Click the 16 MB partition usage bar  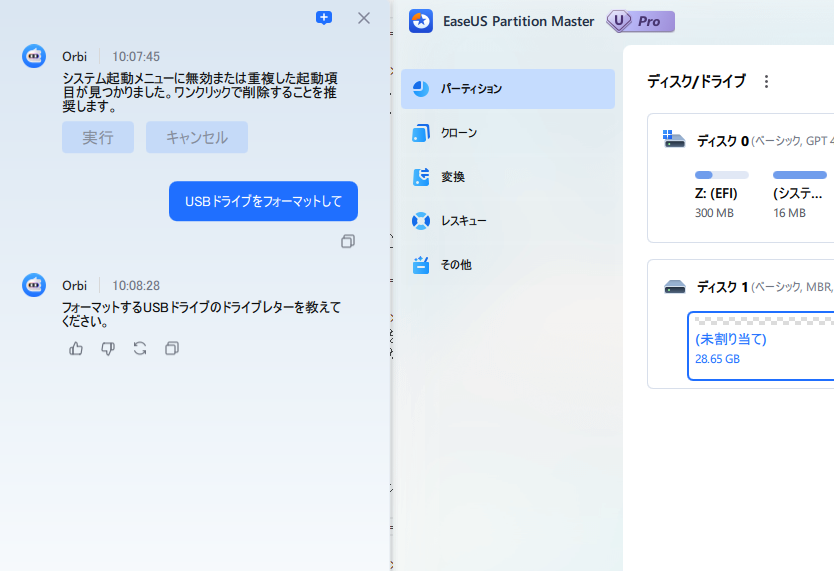tap(799, 175)
